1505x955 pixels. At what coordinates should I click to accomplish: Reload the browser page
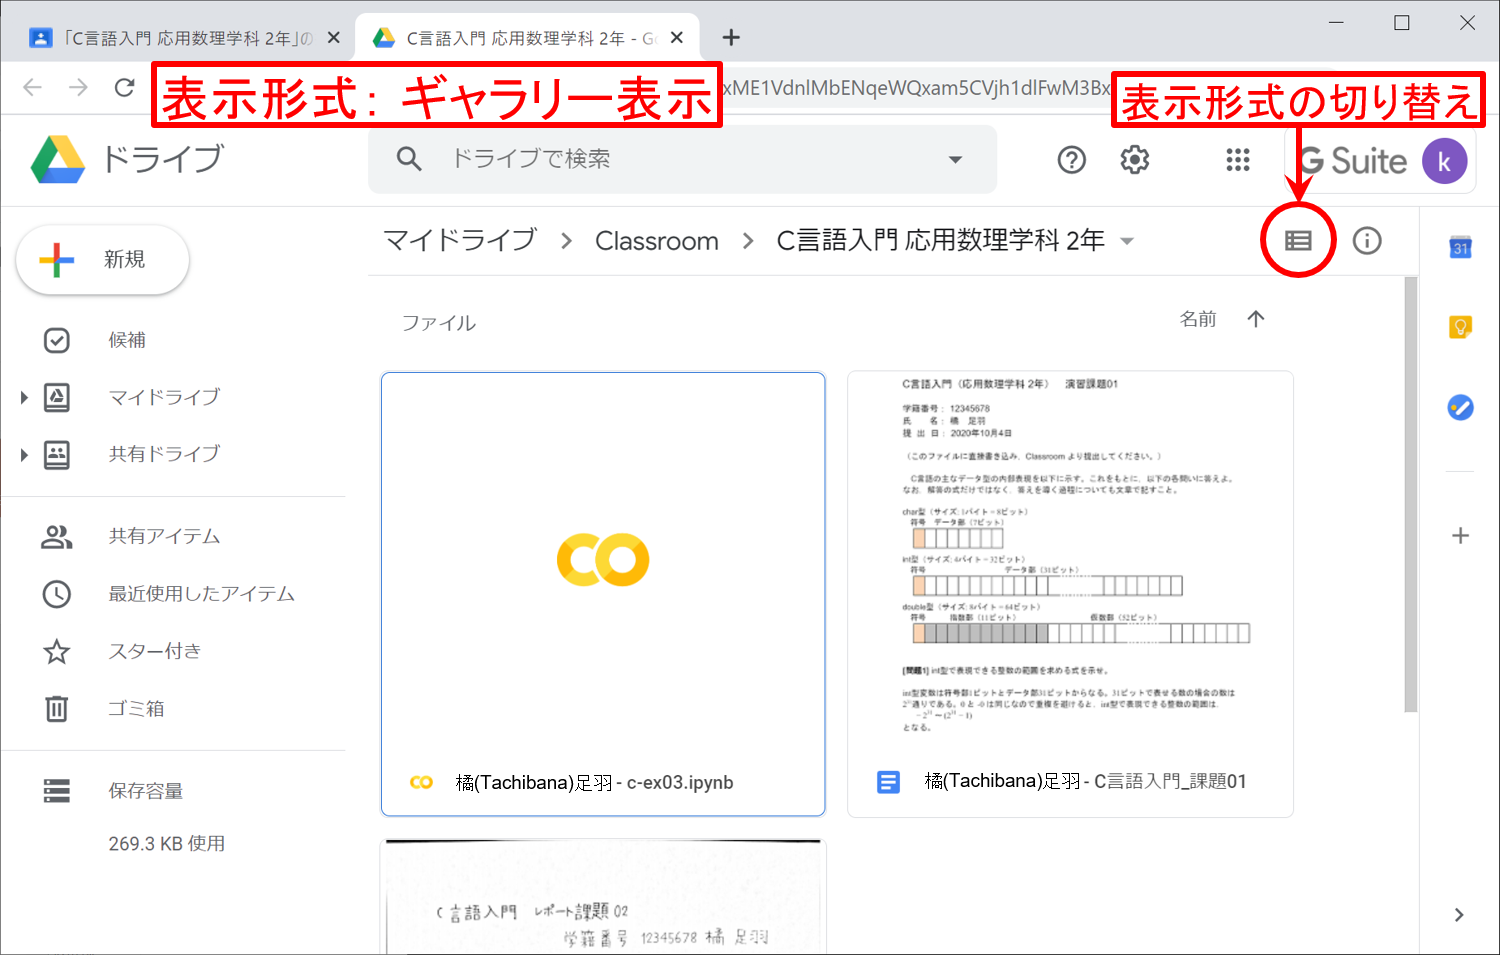point(124,87)
